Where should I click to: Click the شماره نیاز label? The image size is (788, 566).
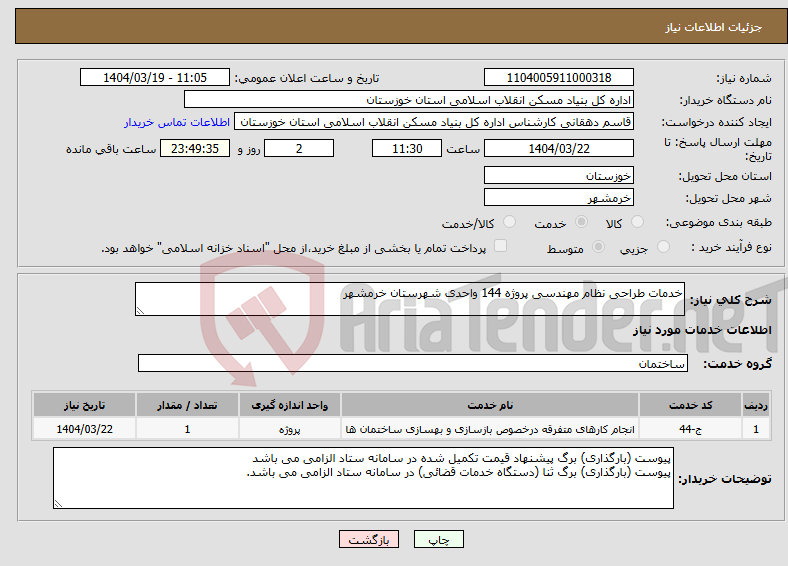tap(744, 78)
